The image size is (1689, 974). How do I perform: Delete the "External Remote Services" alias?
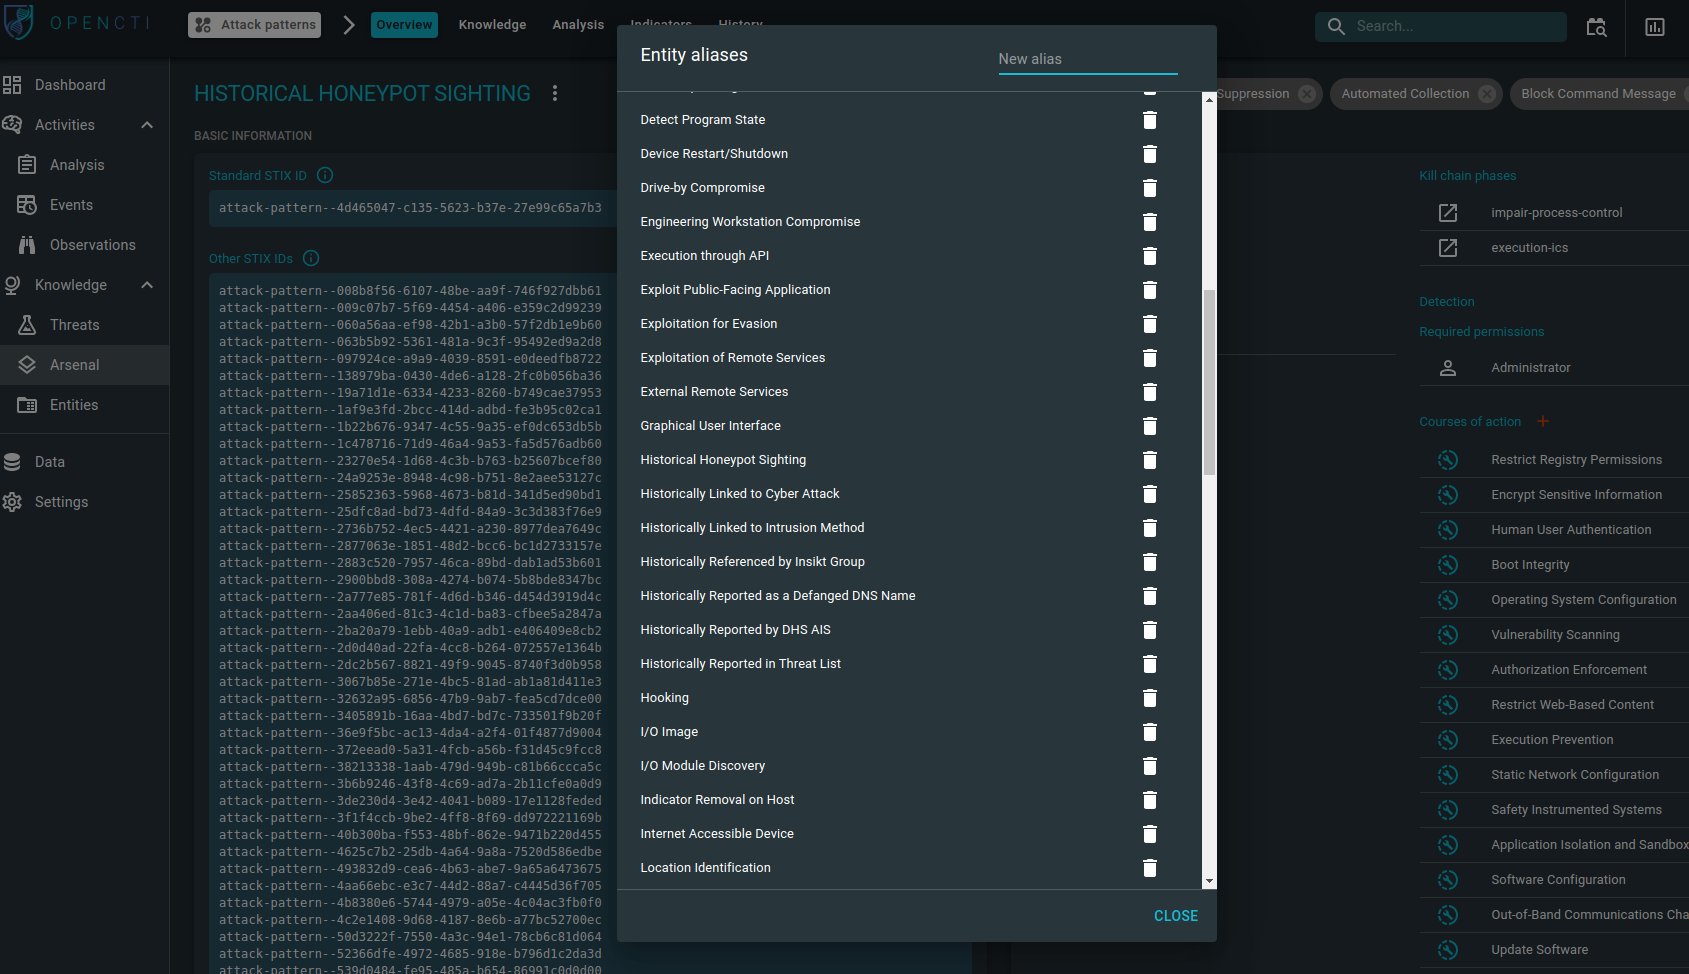coord(1149,392)
